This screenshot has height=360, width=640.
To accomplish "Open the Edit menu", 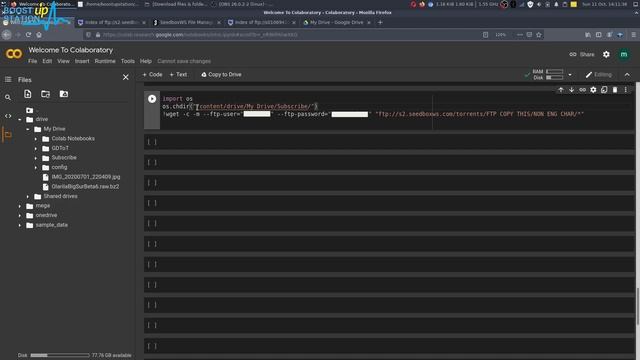I will [x=47, y=61].
